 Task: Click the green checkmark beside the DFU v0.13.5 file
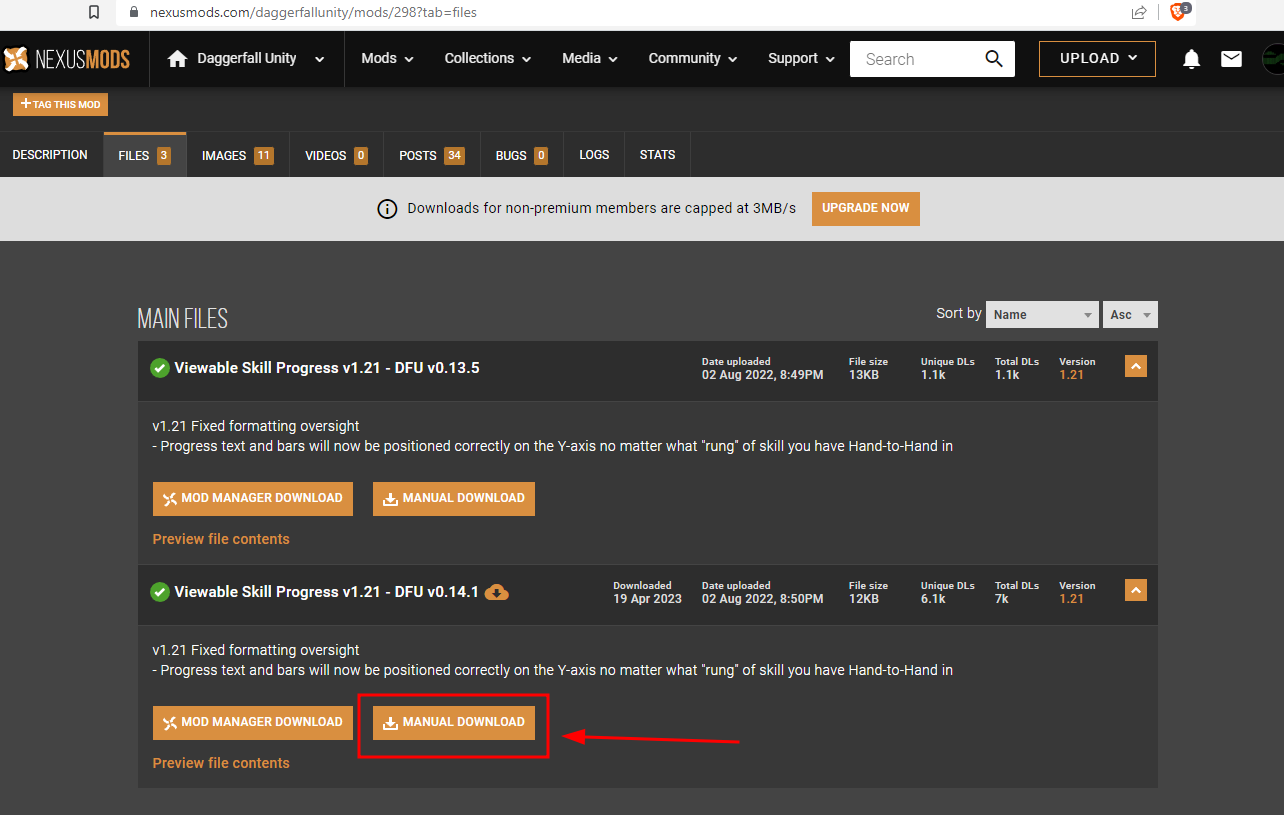160,368
